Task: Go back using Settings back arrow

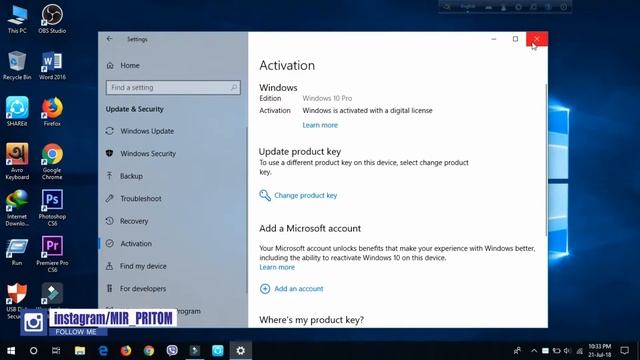Action: click(109, 39)
